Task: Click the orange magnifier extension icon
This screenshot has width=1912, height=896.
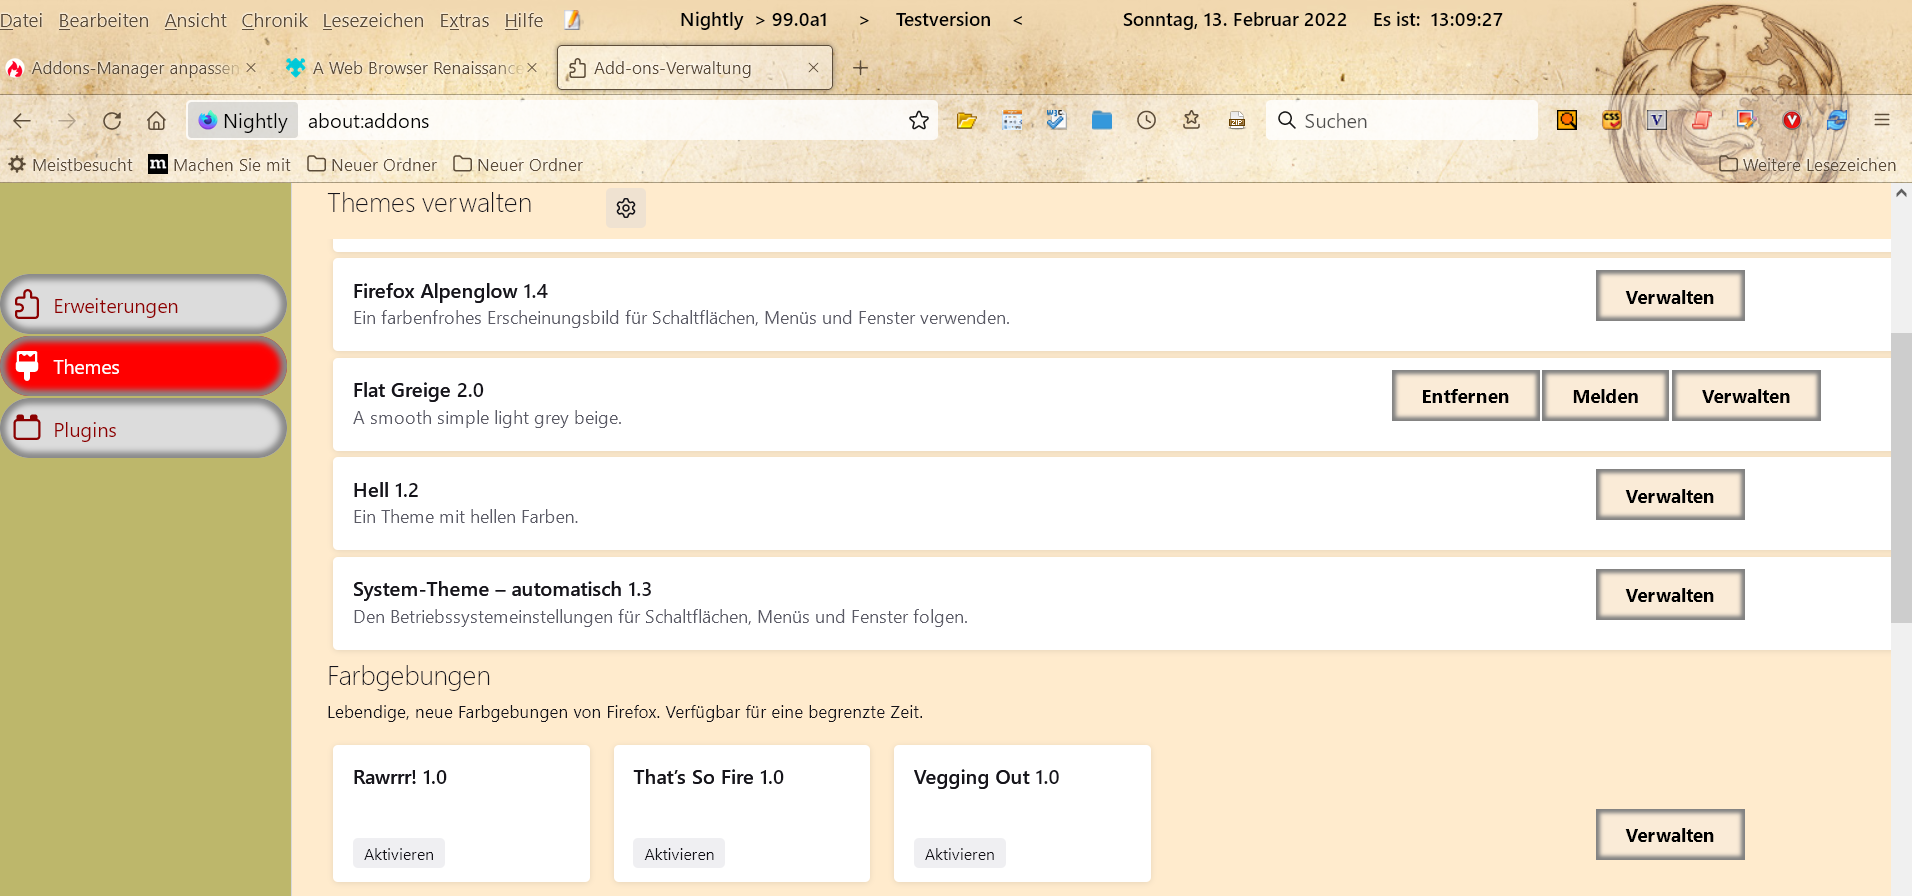Action: [1567, 121]
